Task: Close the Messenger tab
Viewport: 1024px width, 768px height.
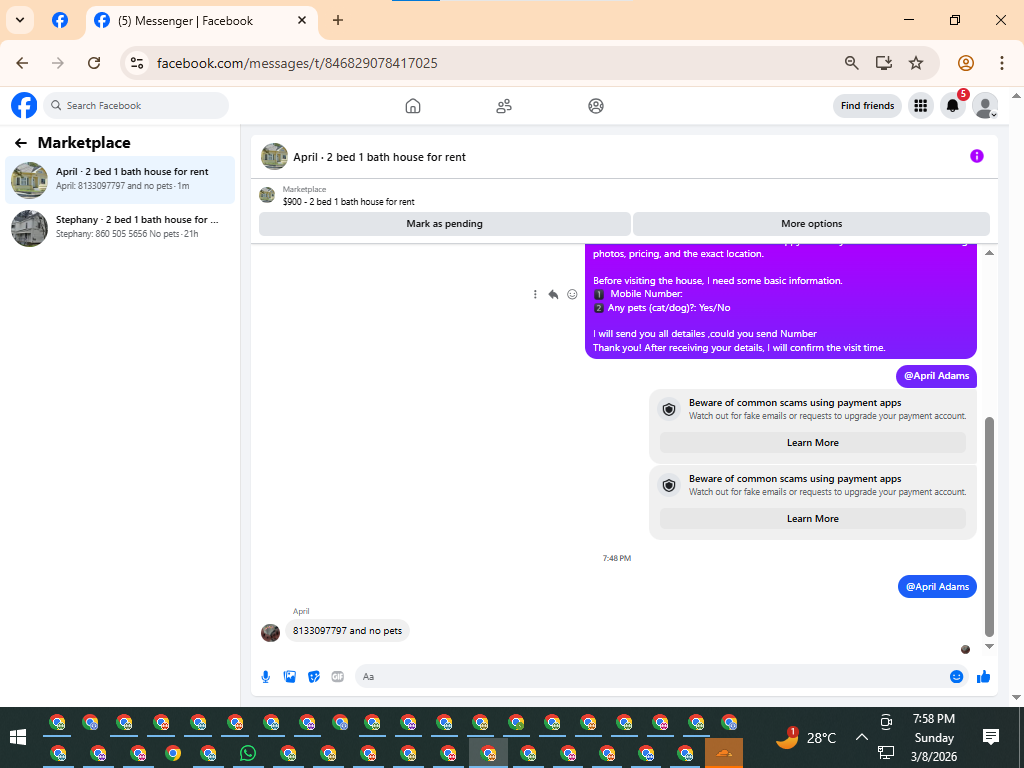Action: pyautogui.click(x=302, y=20)
